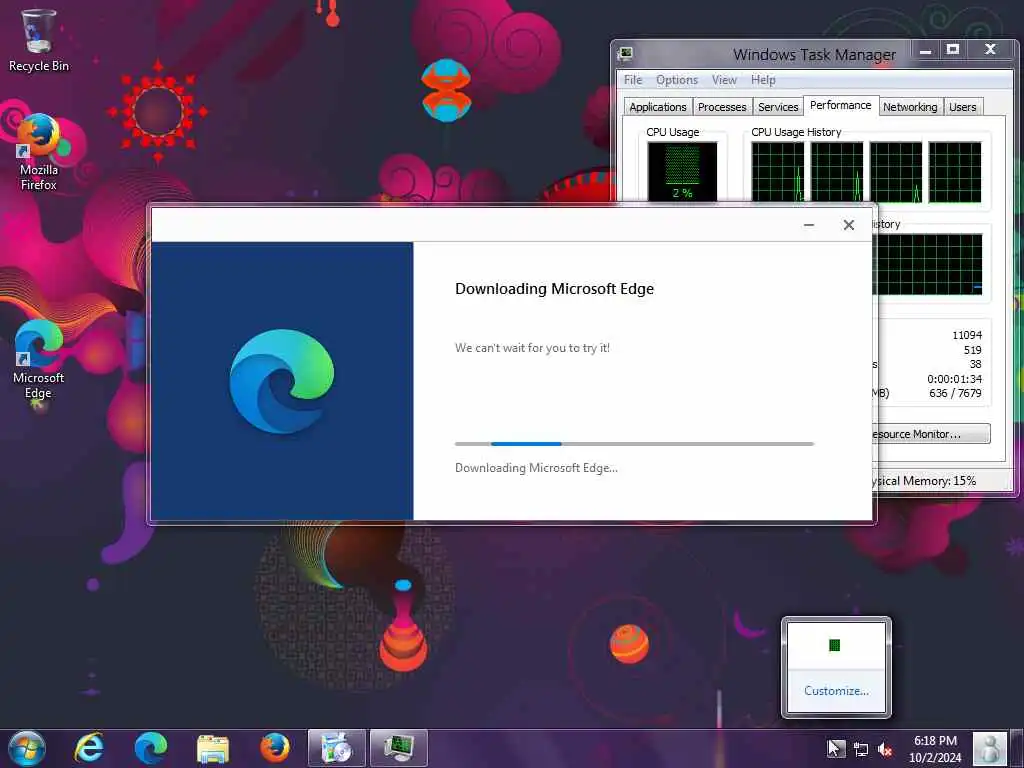Click the Task Manager title bar icon
The image size is (1024, 768).
click(625, 54)
